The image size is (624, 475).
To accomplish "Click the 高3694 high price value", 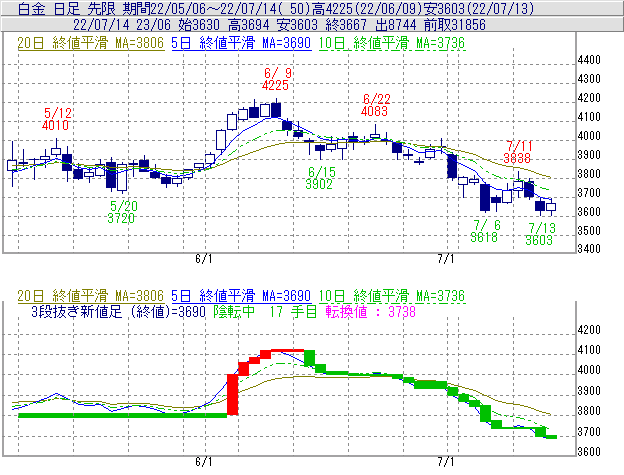I will [x=248, y=25].
